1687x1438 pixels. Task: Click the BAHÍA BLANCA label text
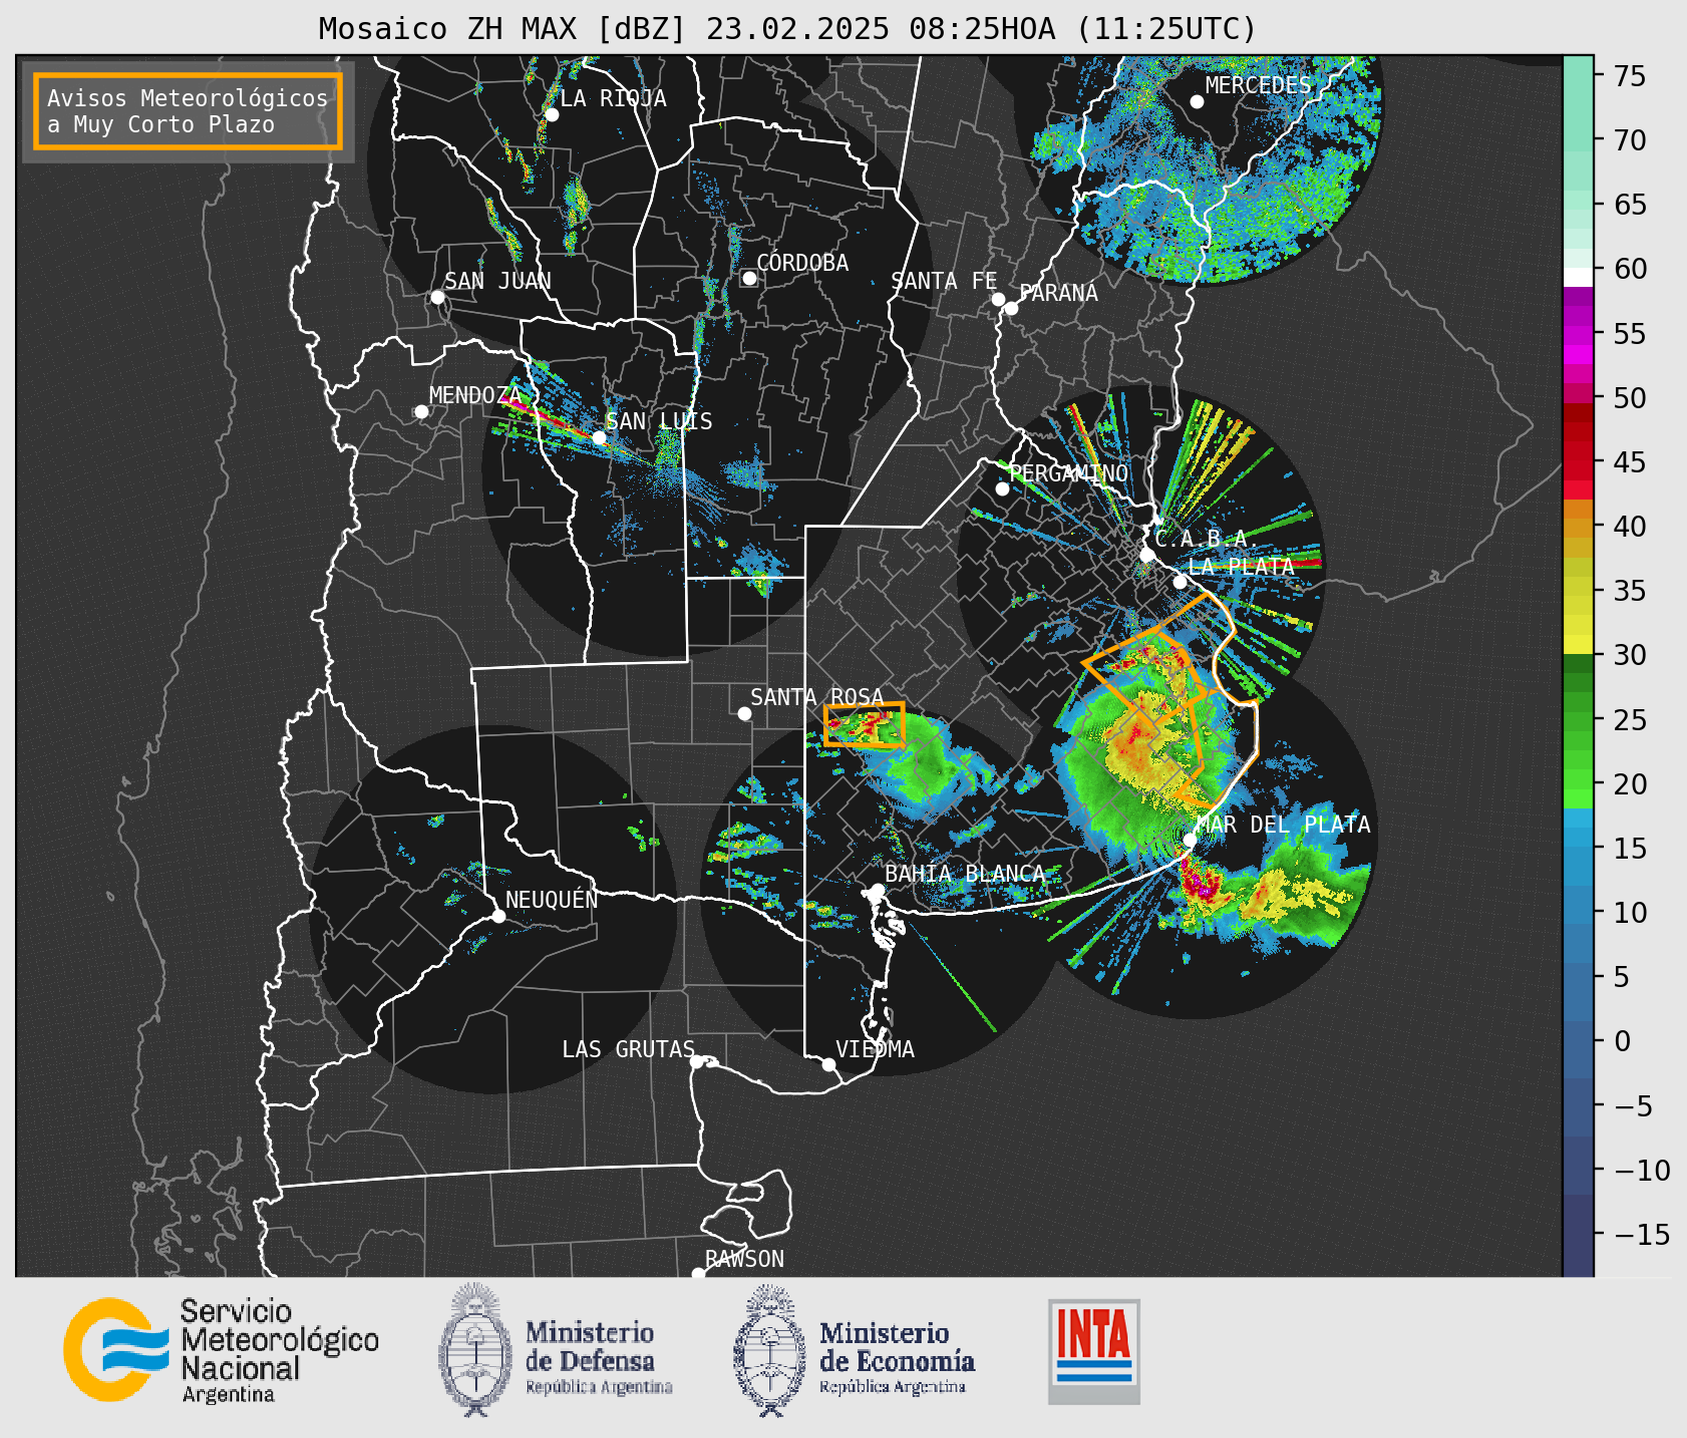pyautogui.click(x=965, y=874)
